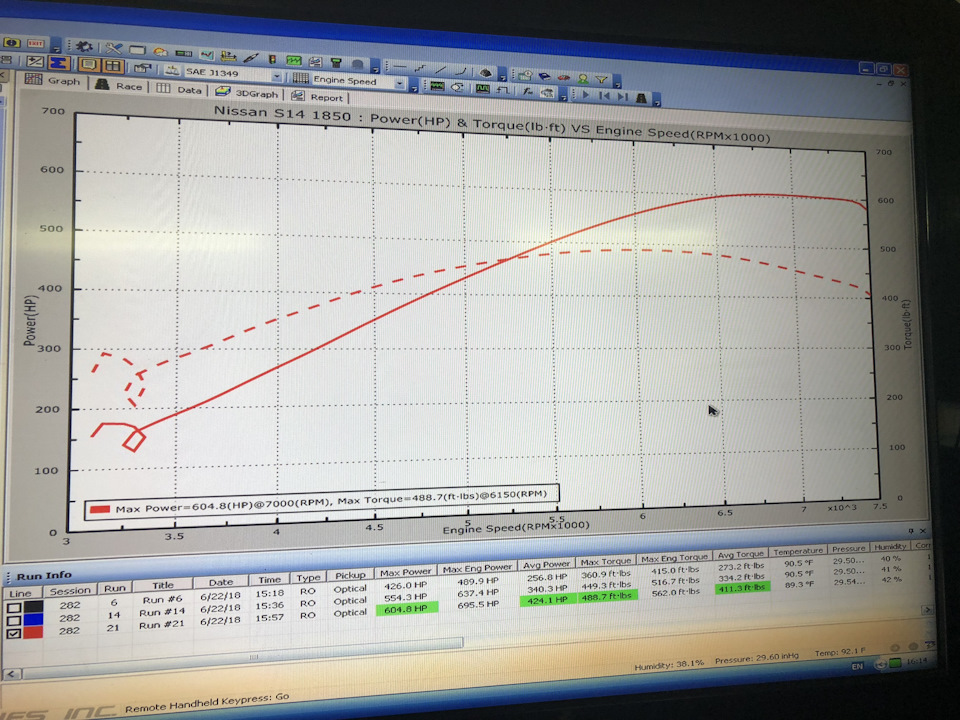The height and width of the screenshot is (720, 960).
Task: Switch to the Data tab
Action: pos(179,89)
